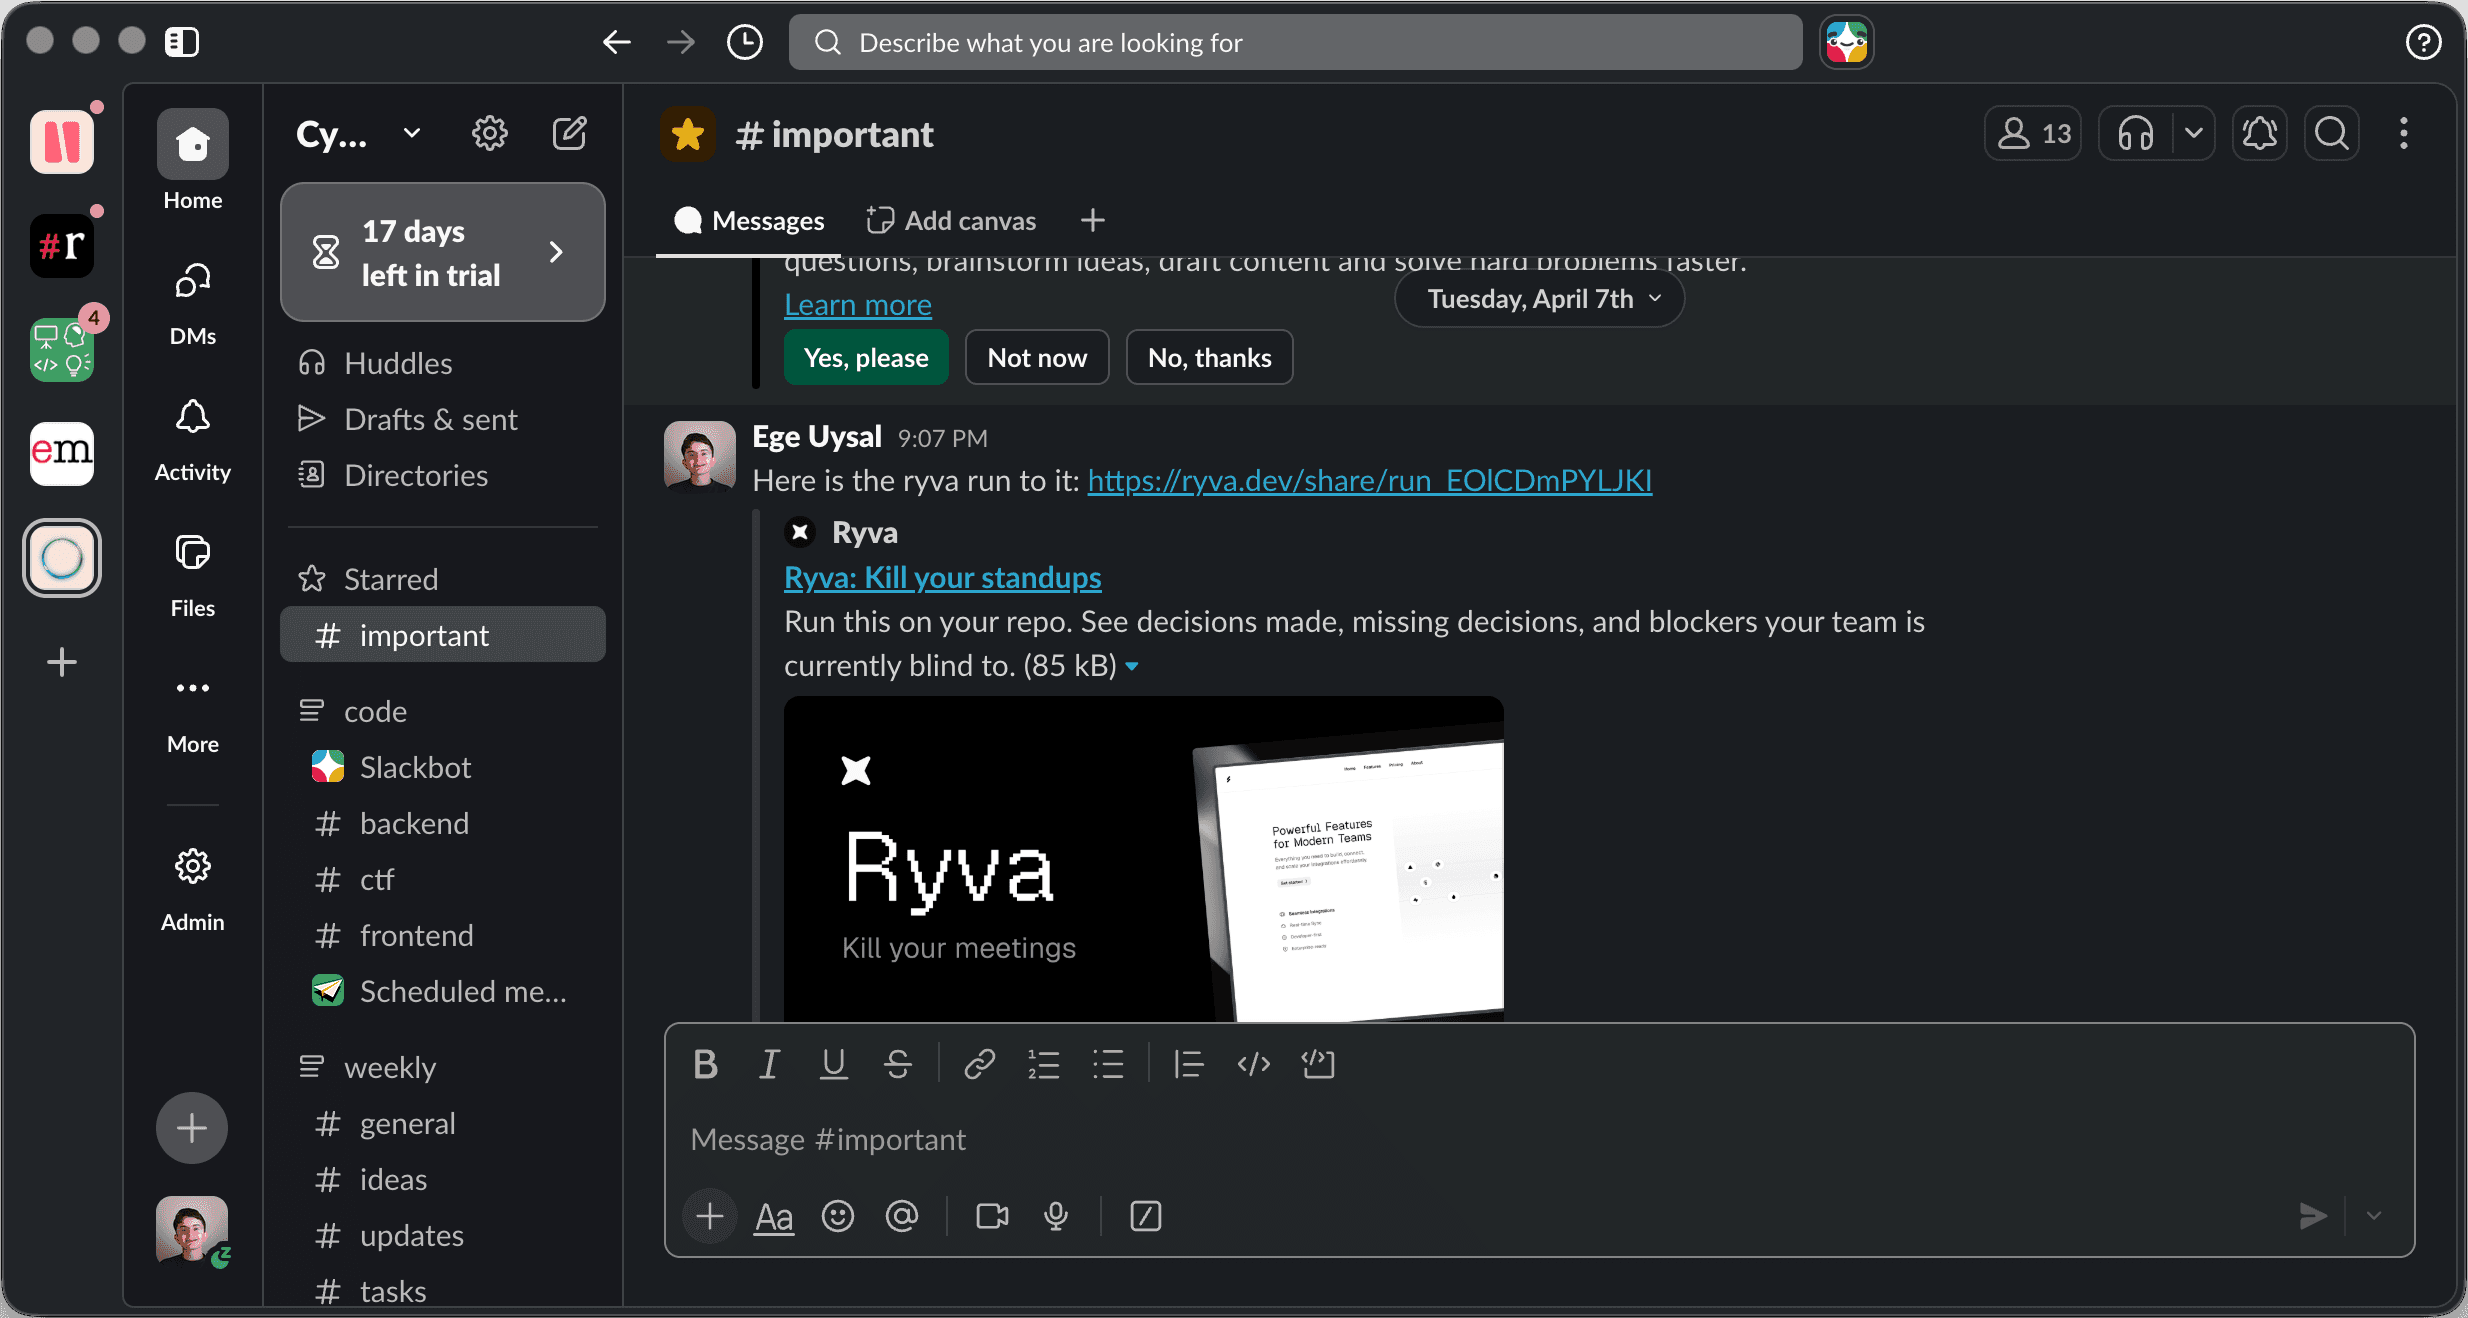
Task: Toggle the sidebar visibility button
Action: point(182,42)
